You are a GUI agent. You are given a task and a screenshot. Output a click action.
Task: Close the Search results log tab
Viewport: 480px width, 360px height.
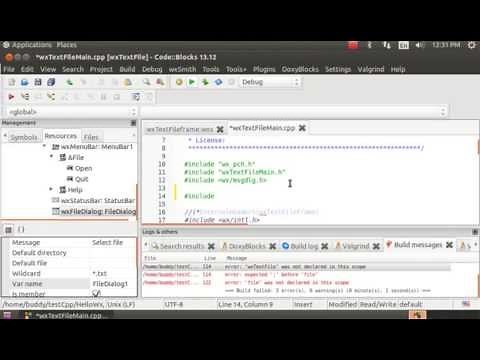(211, 246)
